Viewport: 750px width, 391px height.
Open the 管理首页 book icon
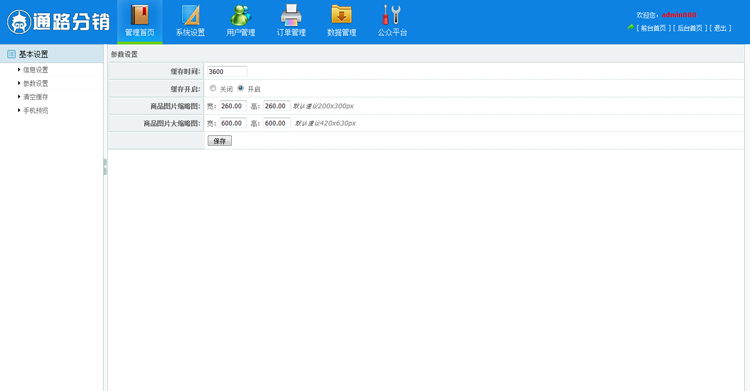[140, 15]
